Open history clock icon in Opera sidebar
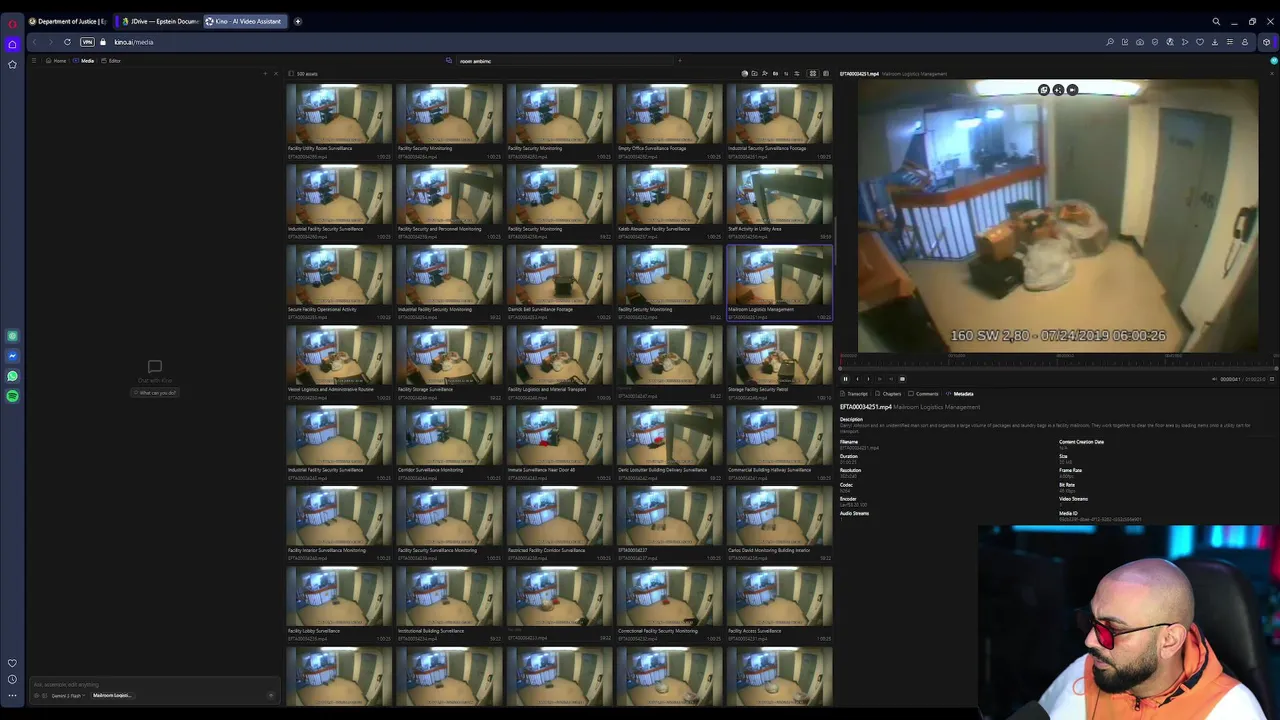This screenshot has width=1280, height=720. pyautogui.click(x=12, y=679)
